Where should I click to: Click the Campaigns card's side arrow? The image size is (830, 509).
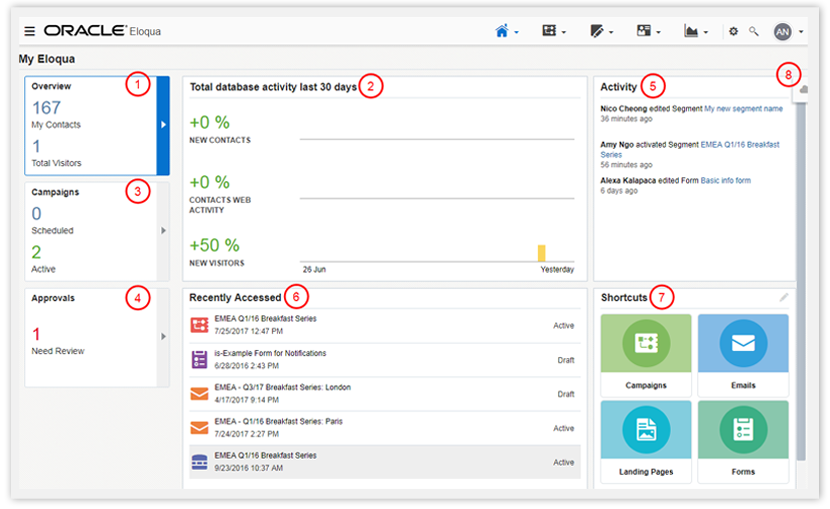click(163, 231)
